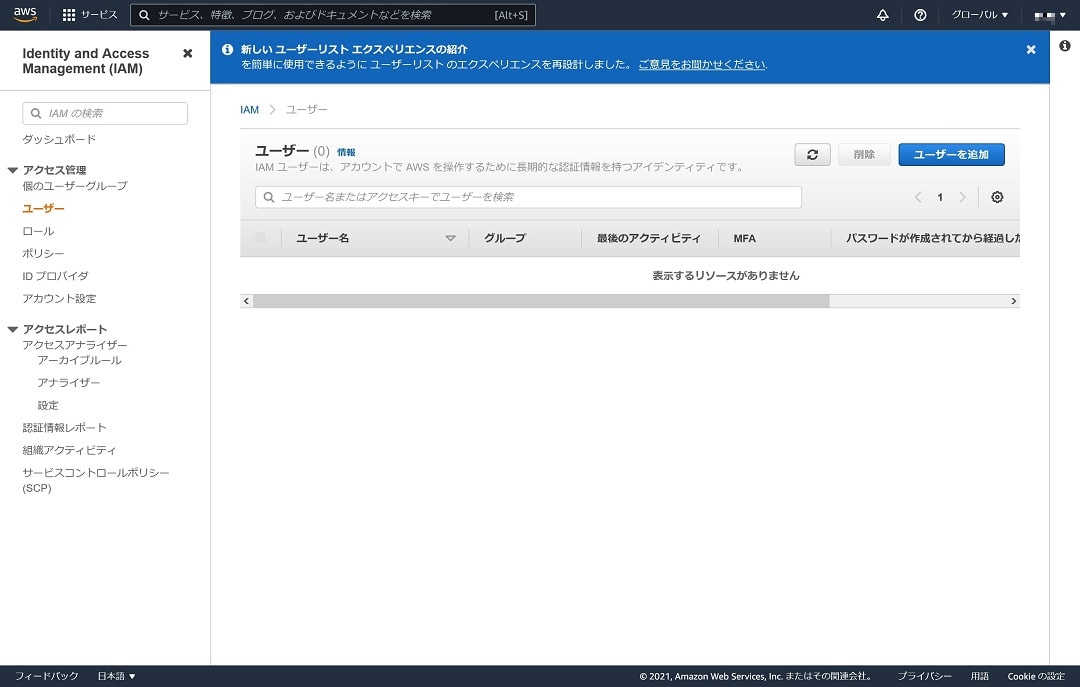Open ID プロバイダ in sidebar
Screen dimensions: 1080x687
coord(55,276)
